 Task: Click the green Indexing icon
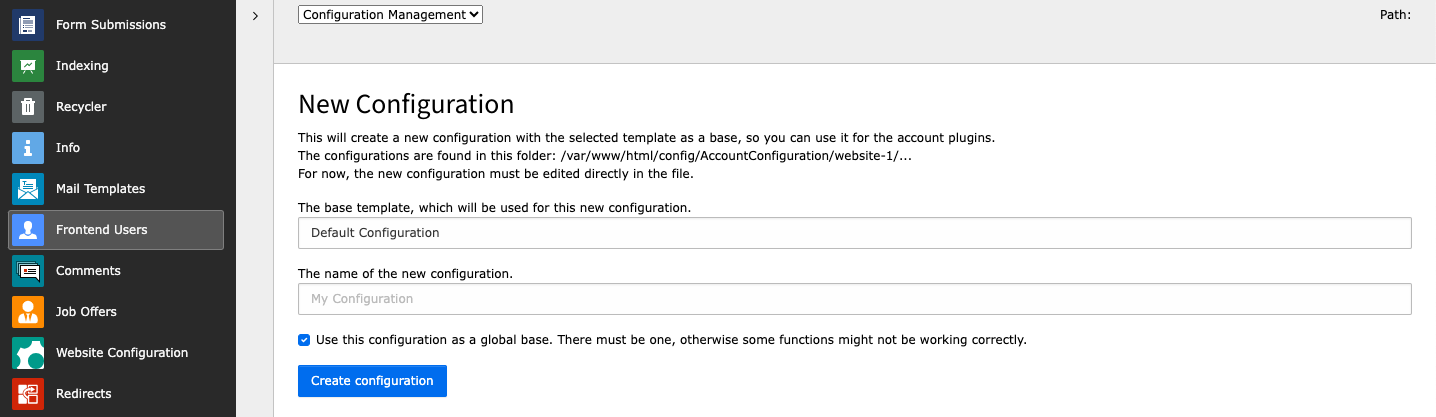28,65
